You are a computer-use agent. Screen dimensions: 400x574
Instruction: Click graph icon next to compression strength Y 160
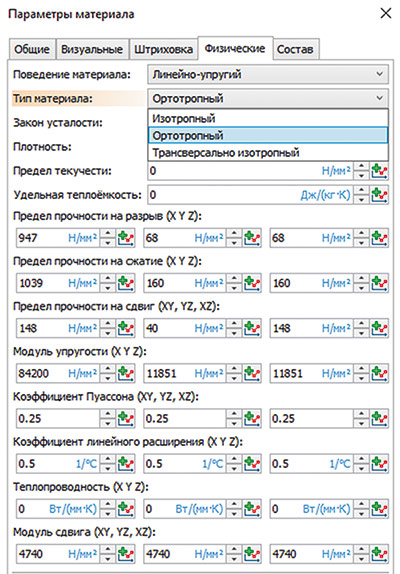tap(252, 283)
